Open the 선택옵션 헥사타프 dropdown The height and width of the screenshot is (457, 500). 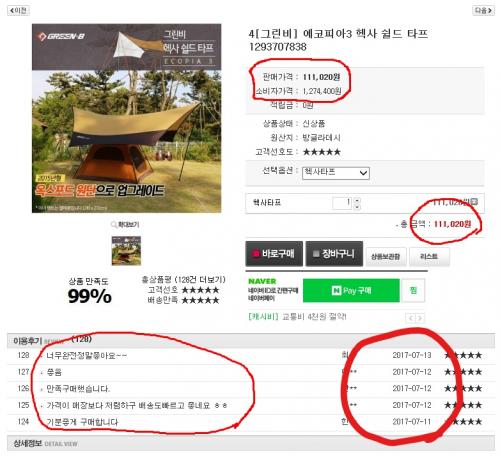tap(336, 173)
